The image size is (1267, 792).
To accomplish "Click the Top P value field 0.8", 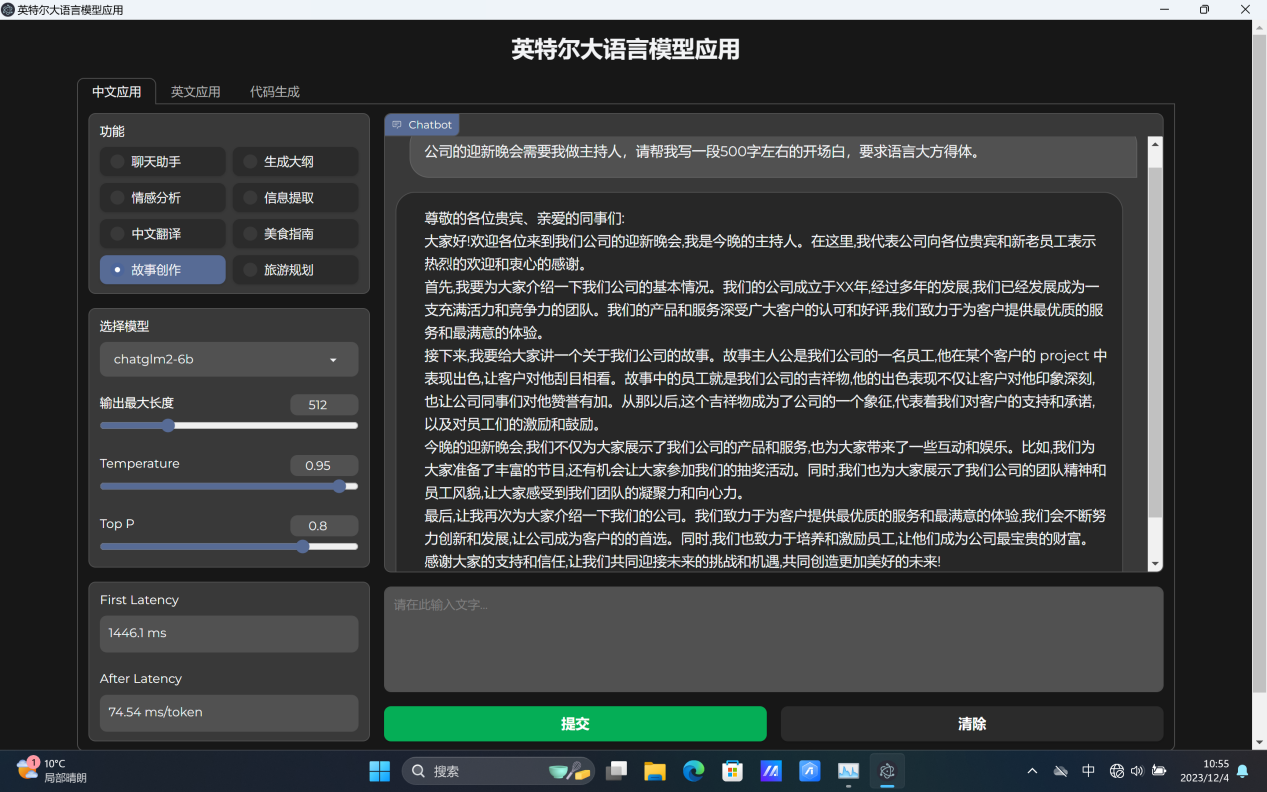I will [x=324, y=526].
